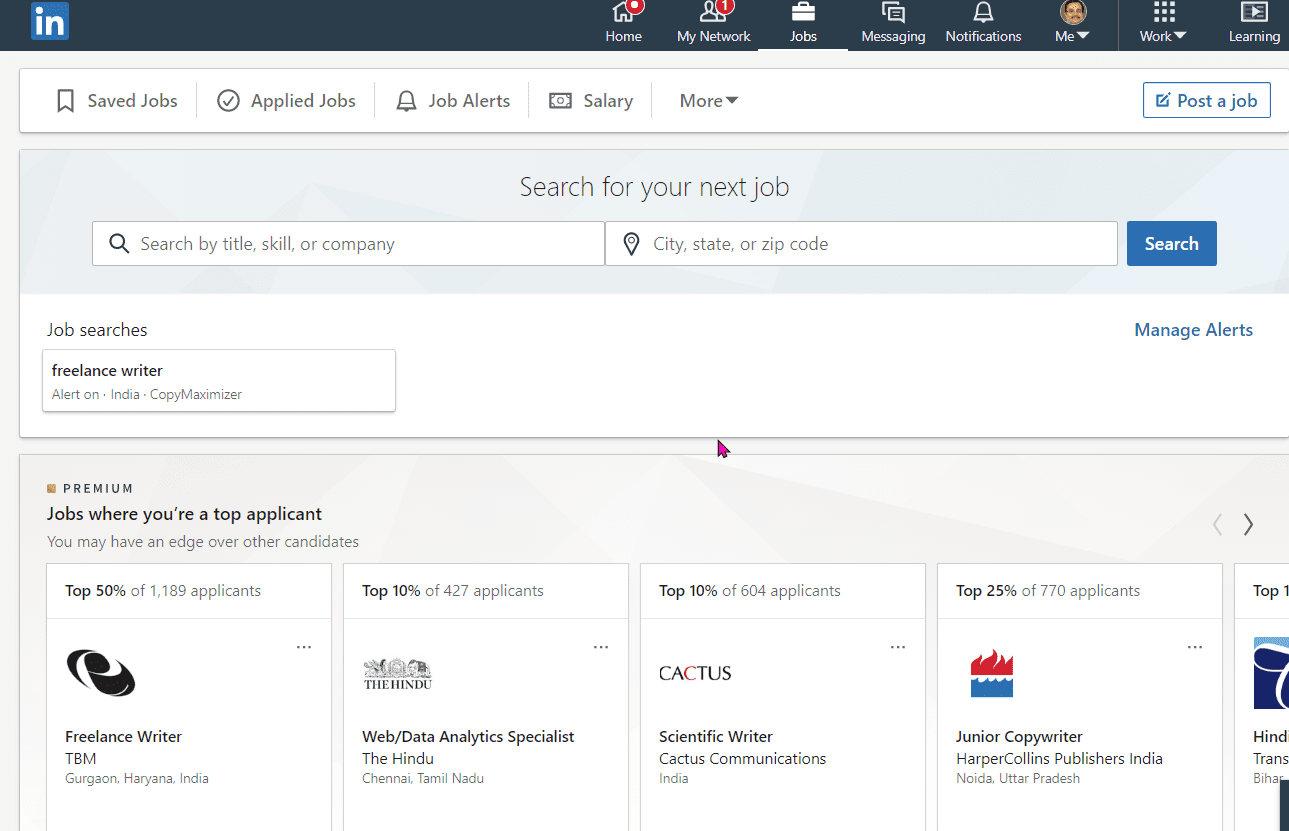
Task: Click the LinkedIn logo icon
Action: [x=49, y=21]
